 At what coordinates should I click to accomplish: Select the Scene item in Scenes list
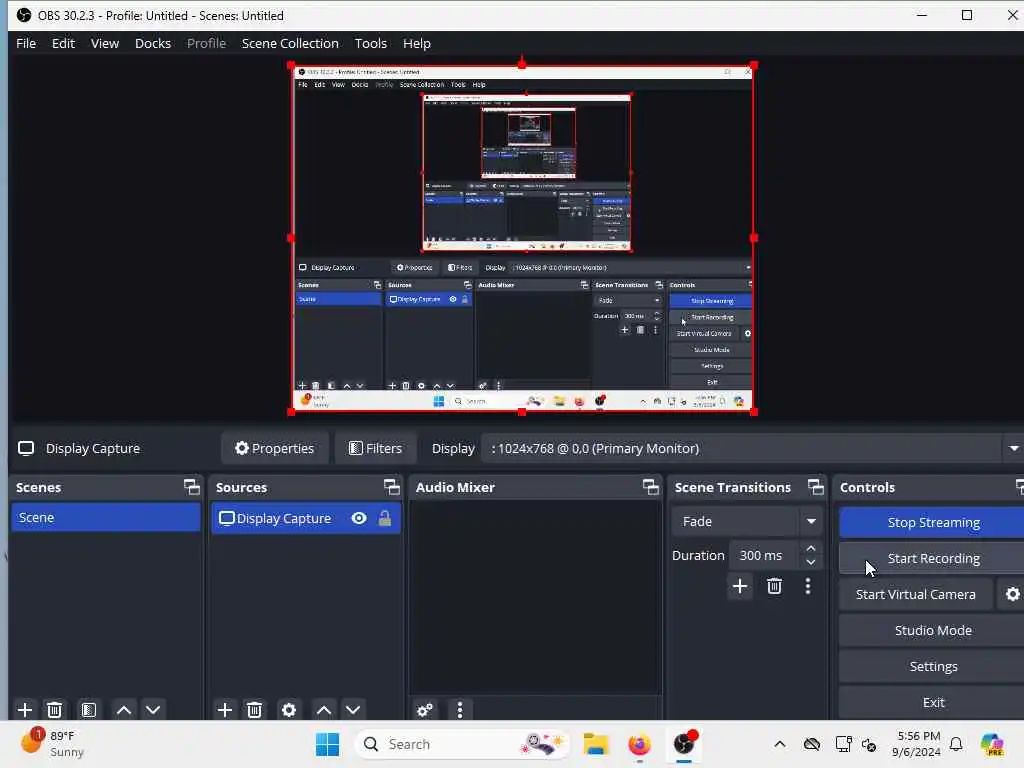(x=106, y=517)
